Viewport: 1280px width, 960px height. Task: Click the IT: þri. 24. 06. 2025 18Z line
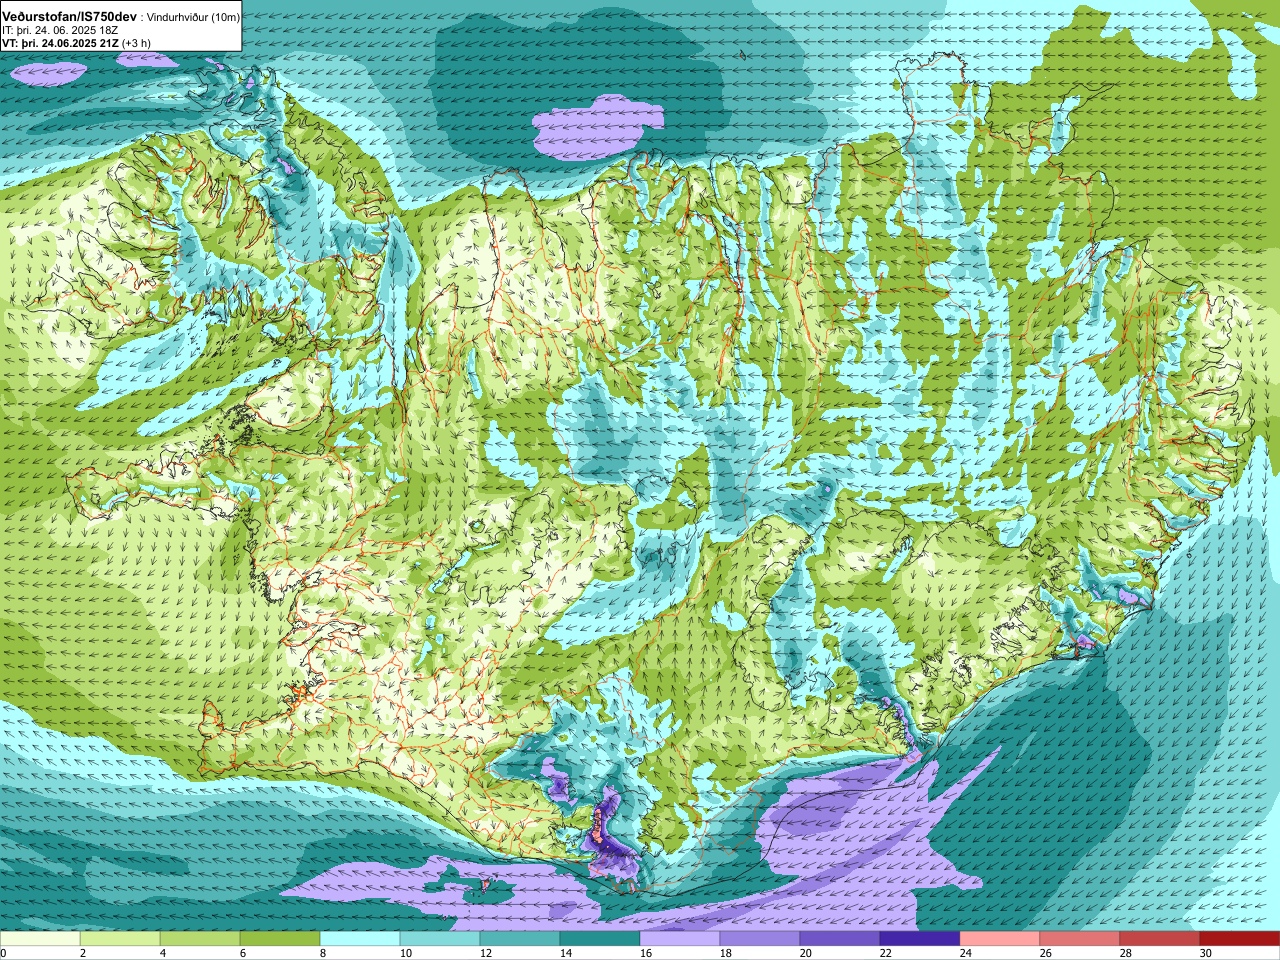(x=61, y=30)
